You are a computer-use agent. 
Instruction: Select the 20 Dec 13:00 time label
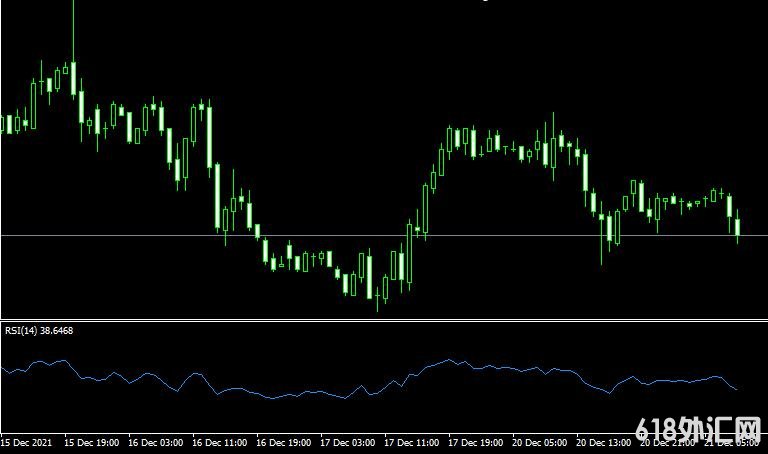click(603, 443)
